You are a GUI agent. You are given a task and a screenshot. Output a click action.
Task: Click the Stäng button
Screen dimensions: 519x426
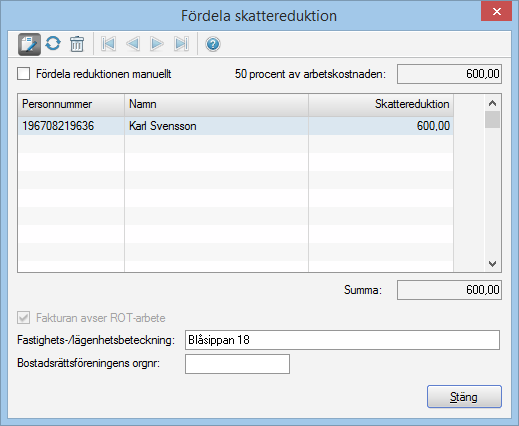pyautogui.click(x=464, y=397)
